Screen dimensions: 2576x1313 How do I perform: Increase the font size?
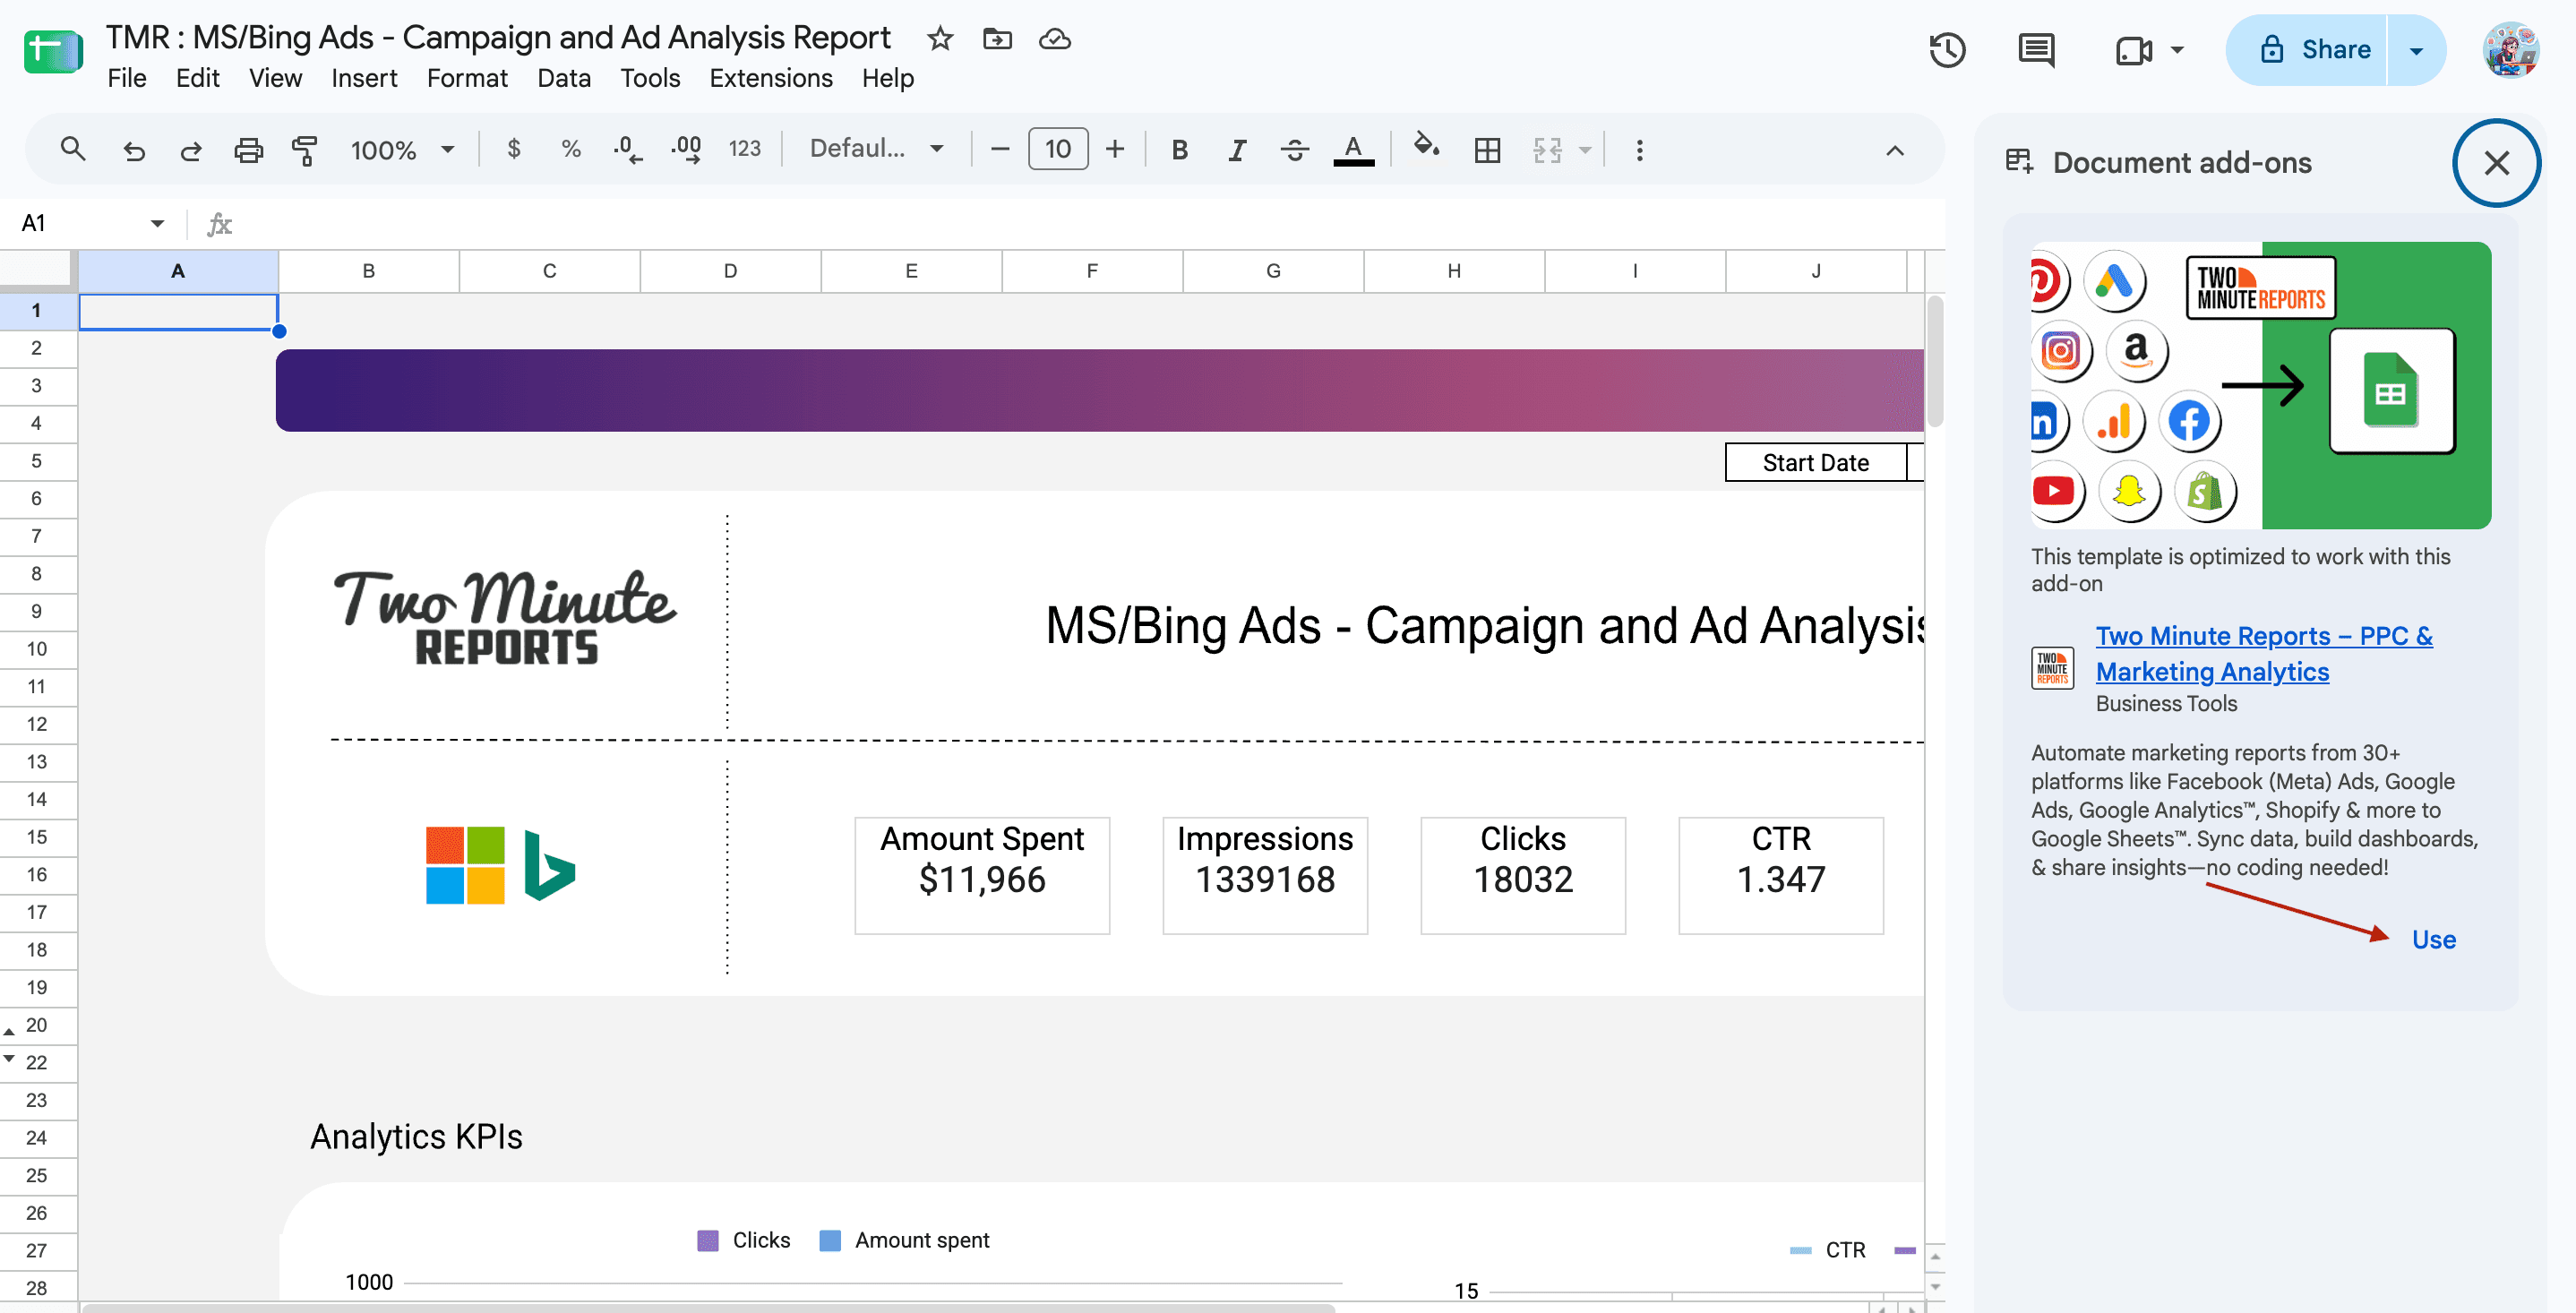tap(1115, 150)
